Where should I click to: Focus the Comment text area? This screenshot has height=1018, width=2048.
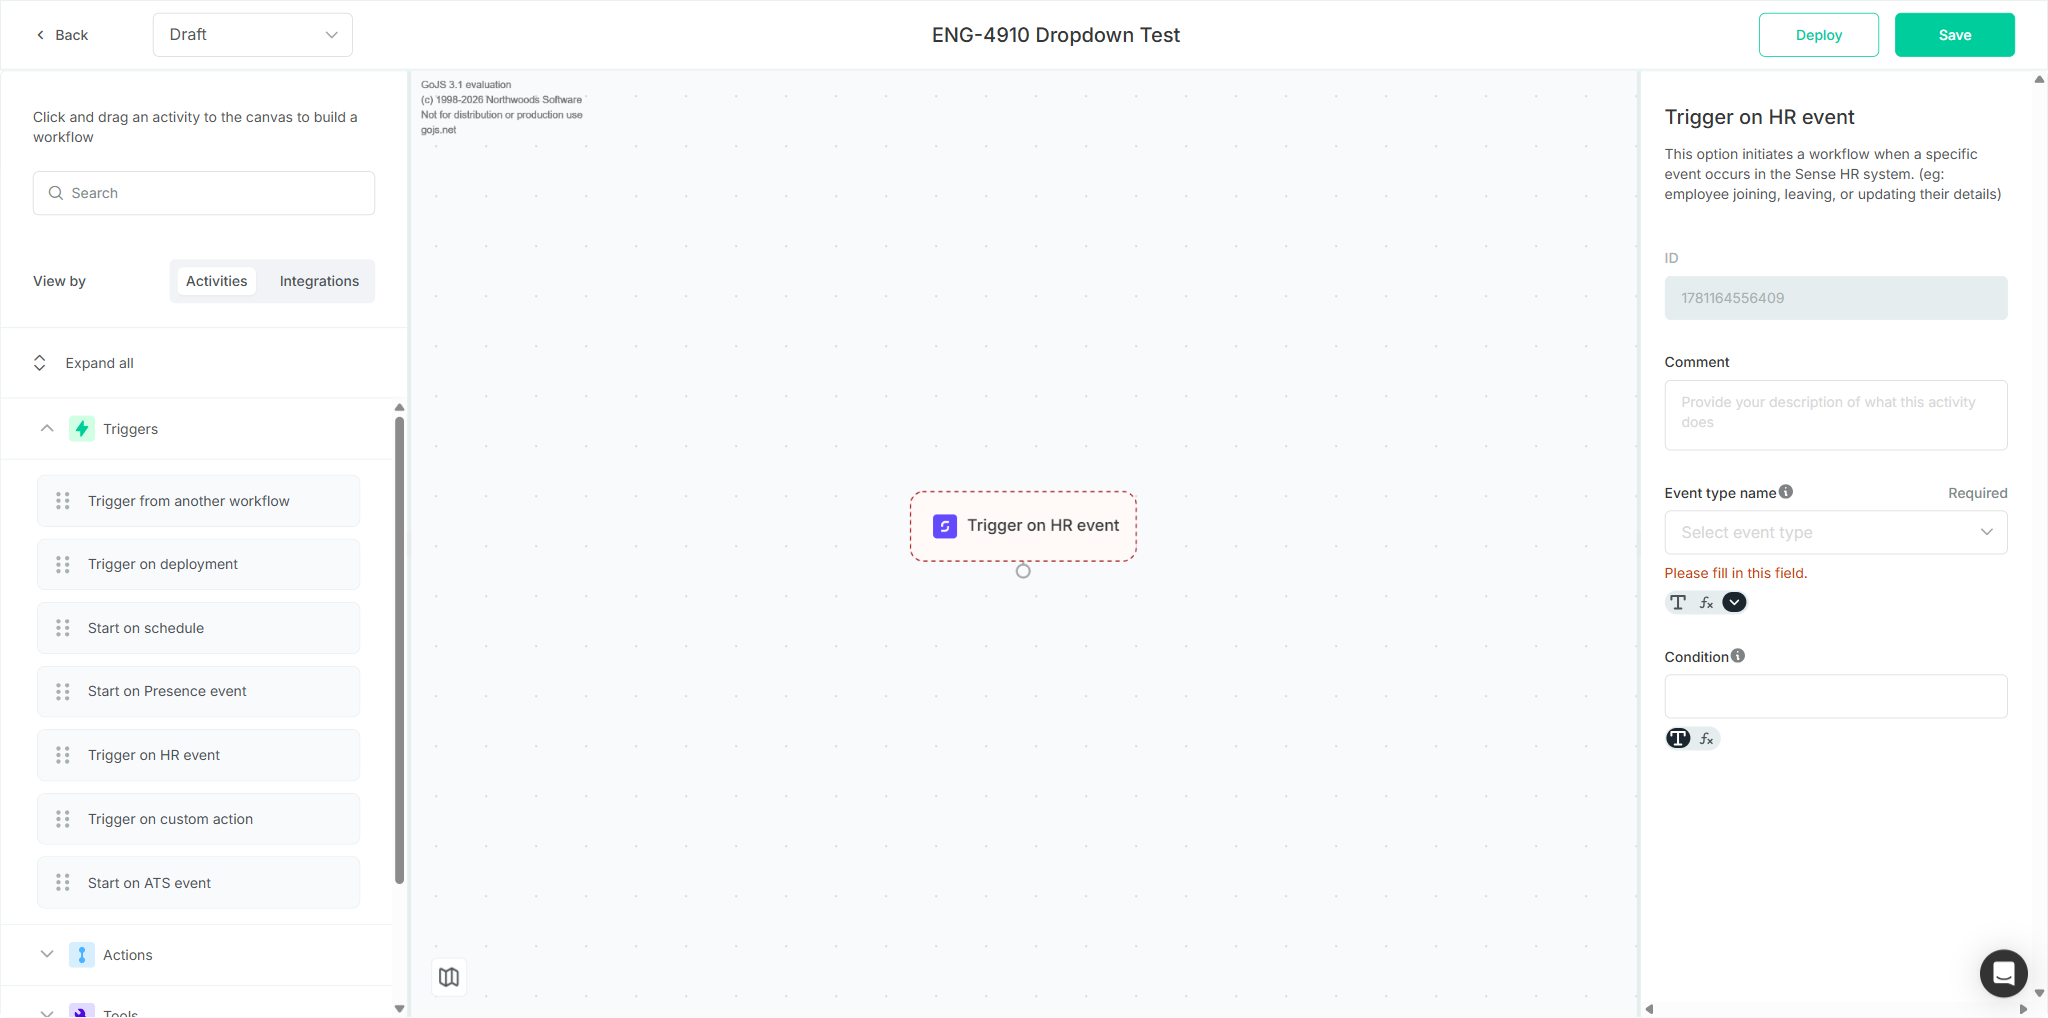[1835, 415]
